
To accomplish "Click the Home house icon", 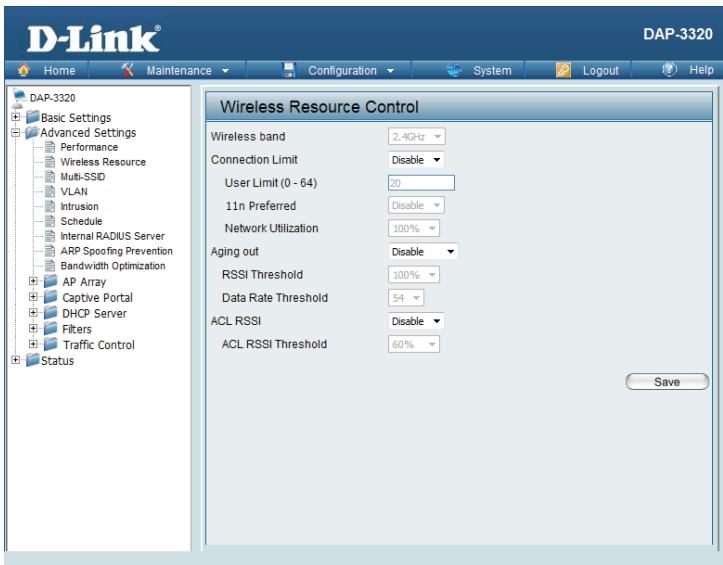I will (24, 70).
